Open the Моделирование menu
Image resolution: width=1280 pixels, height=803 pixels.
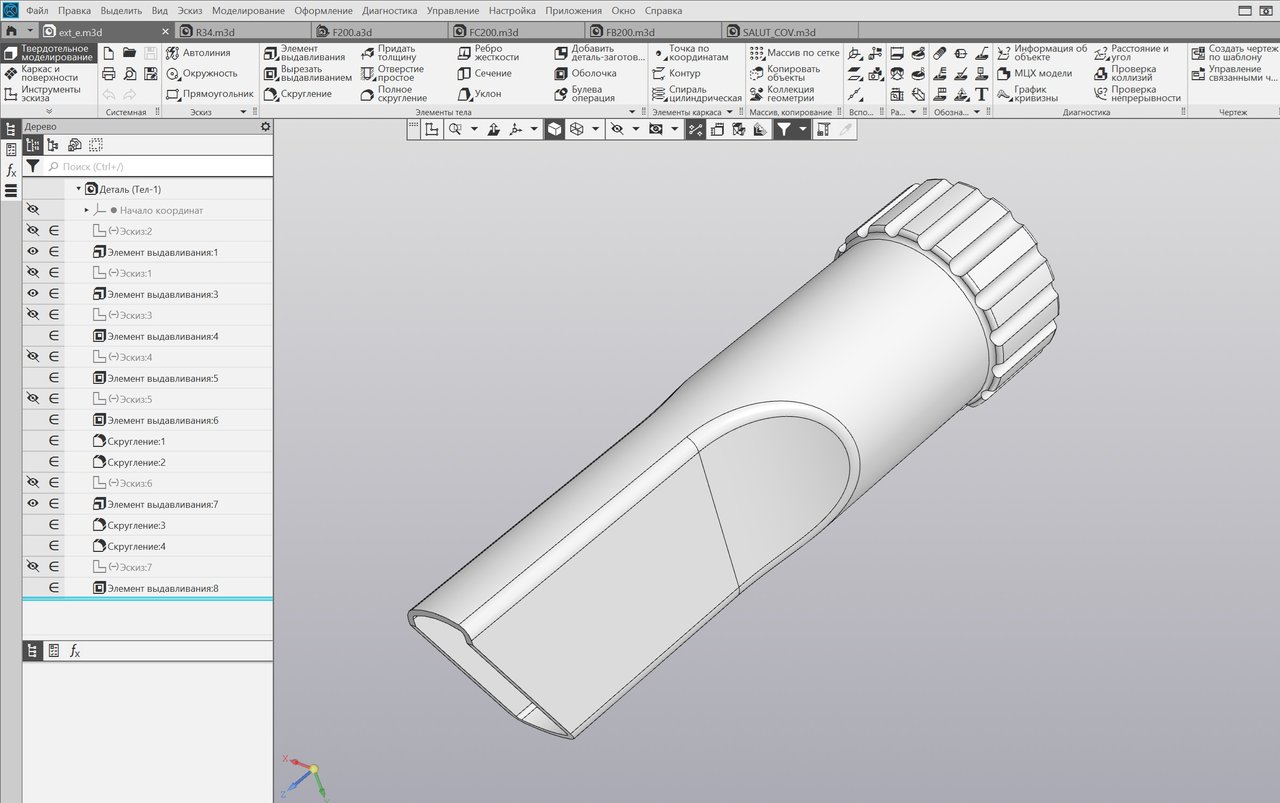250,11
